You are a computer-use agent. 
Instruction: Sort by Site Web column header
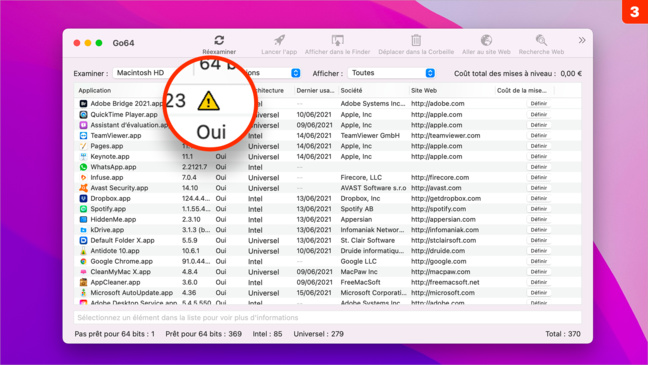pos(424,90)
